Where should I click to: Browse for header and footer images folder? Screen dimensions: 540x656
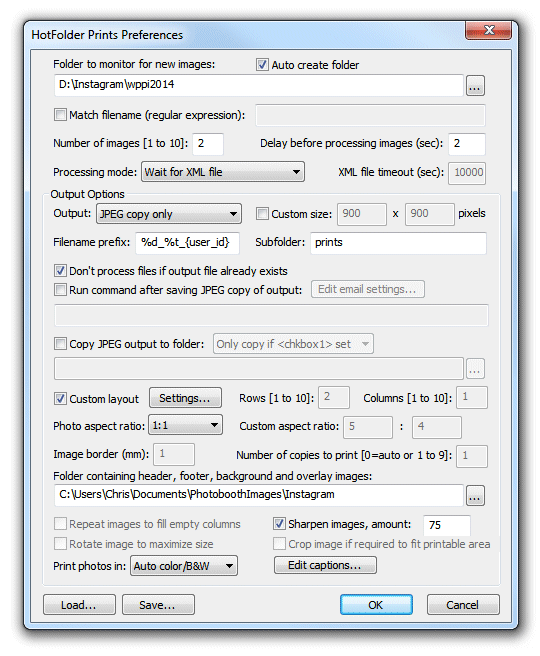pyautogui.click(x=475, y=496)
